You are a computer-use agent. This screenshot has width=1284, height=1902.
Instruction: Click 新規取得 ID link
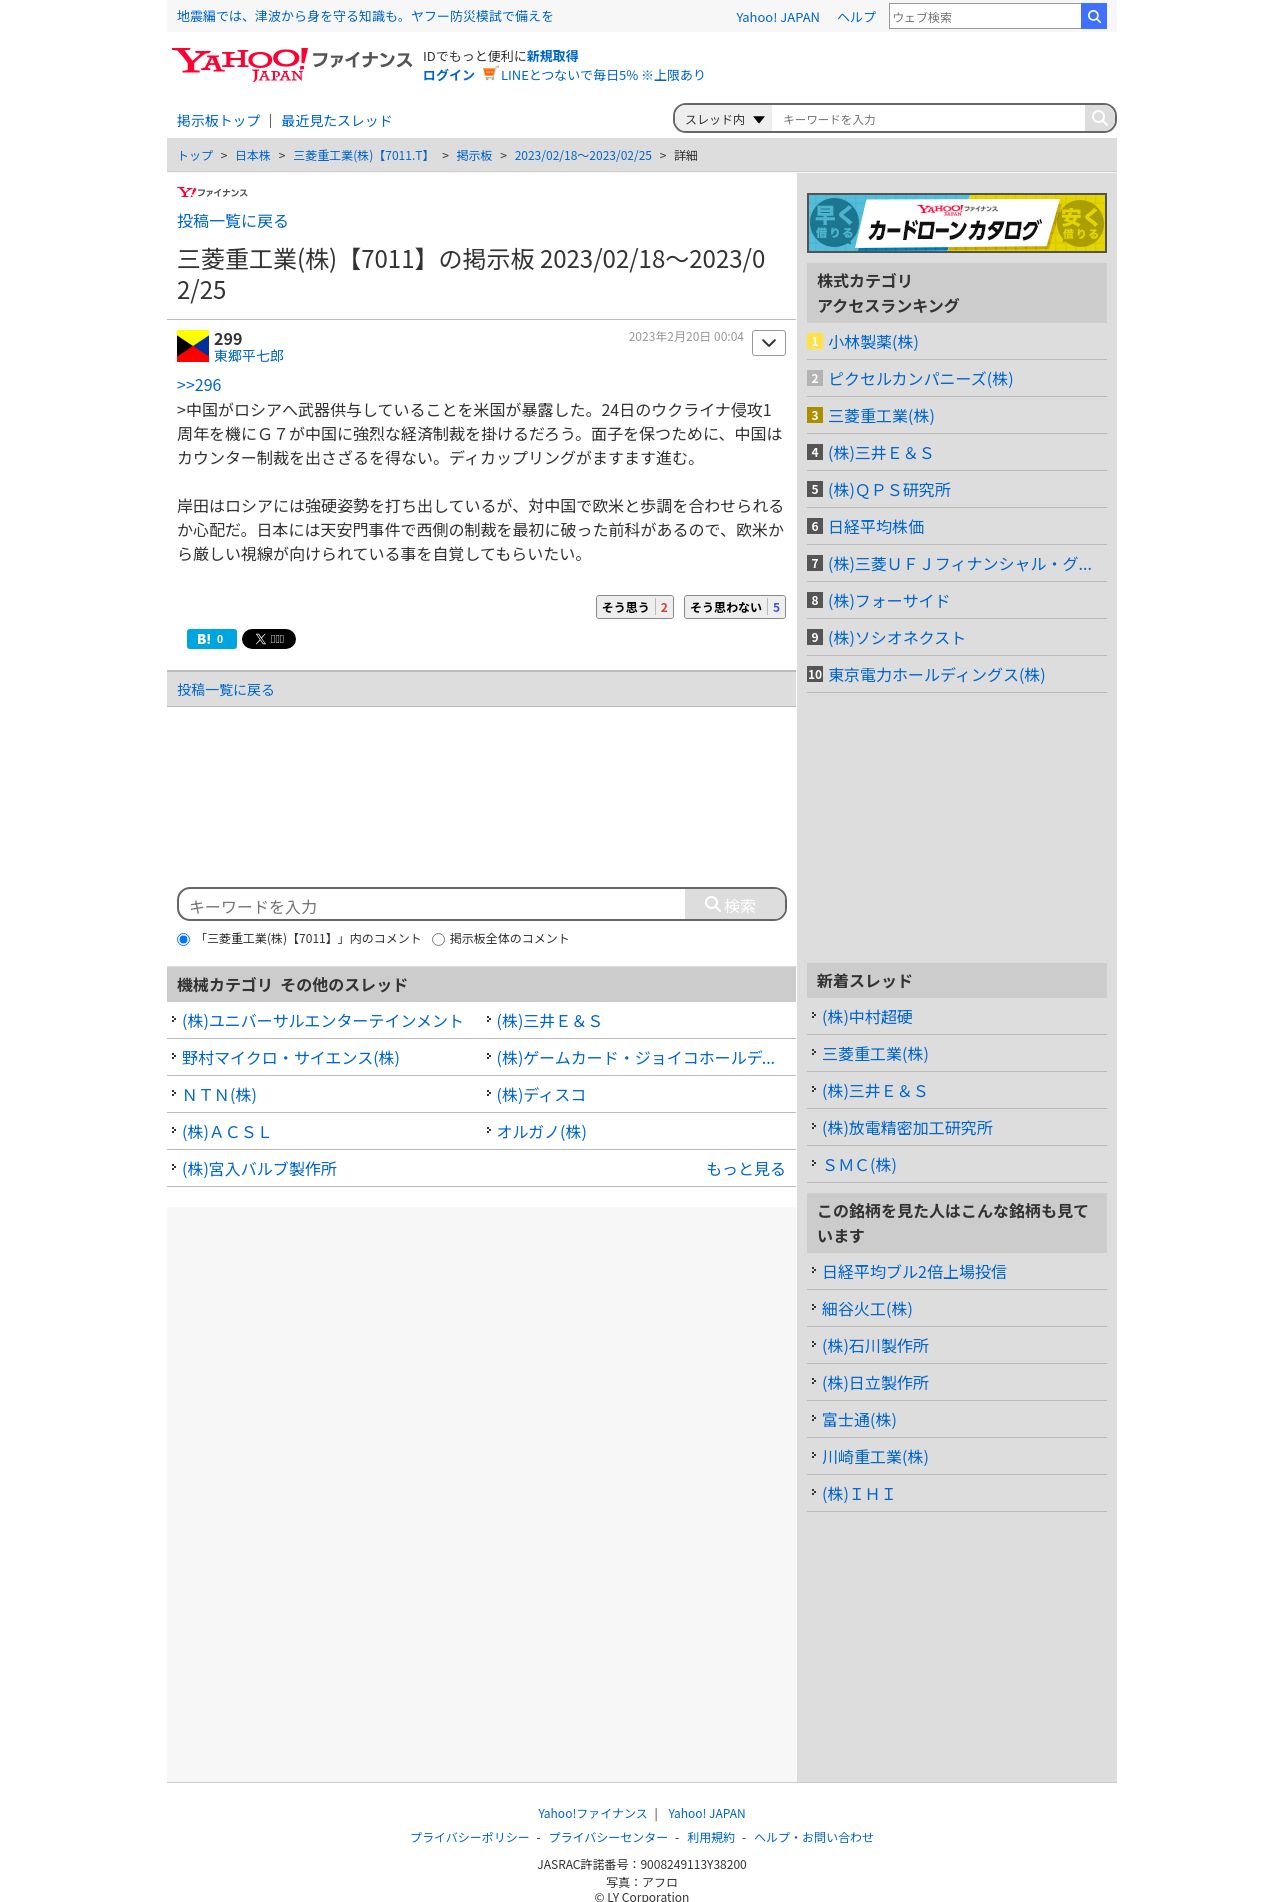pyautogui.click(x=552, y=56)
